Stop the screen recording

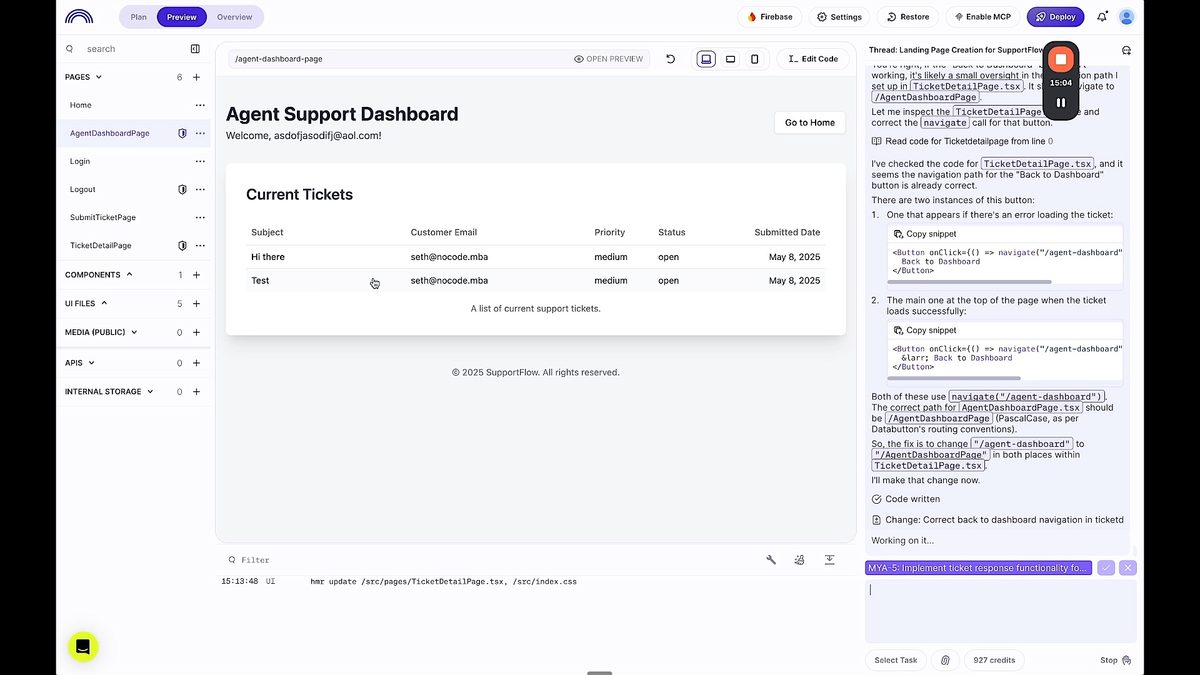1061,60
